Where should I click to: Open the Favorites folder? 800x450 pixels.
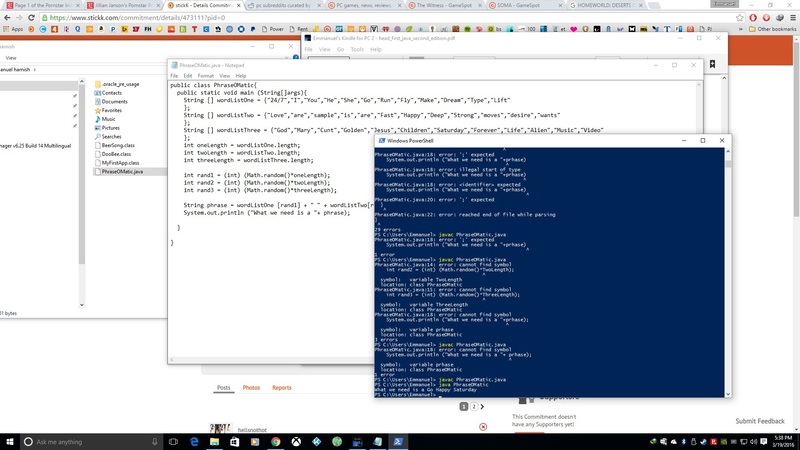pos(111,110)
